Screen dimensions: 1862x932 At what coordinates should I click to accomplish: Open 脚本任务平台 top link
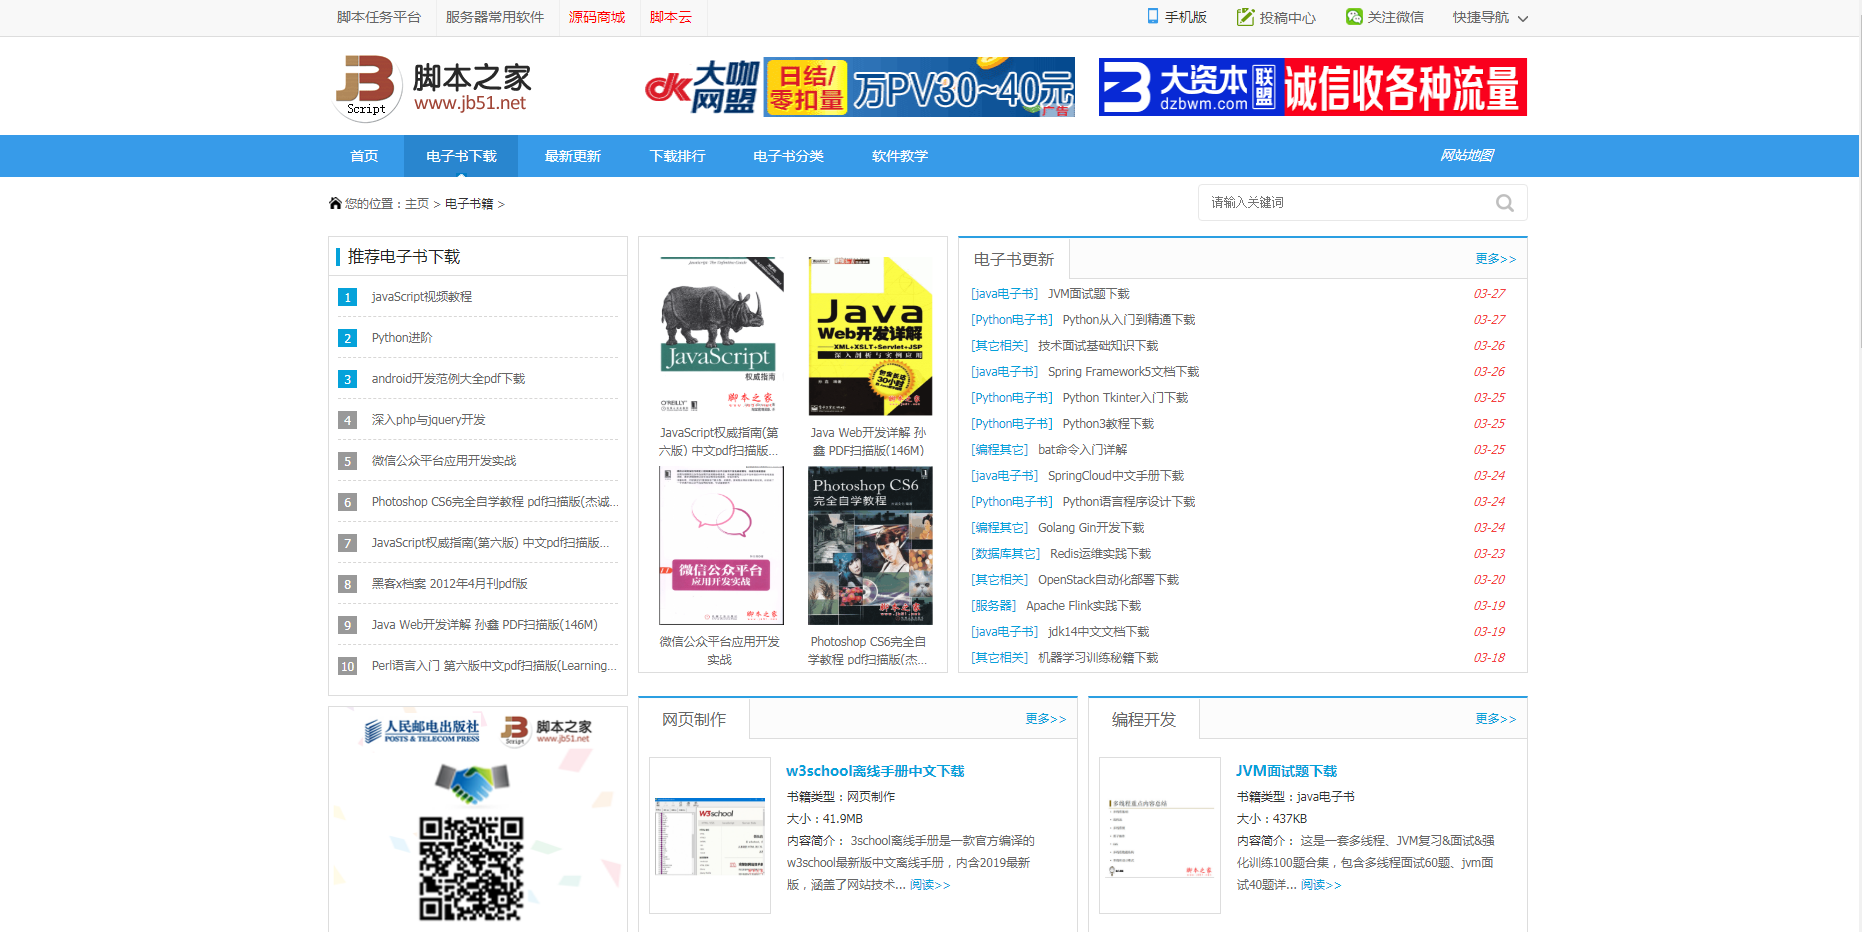pyautogui.click(x=379, y=17)
